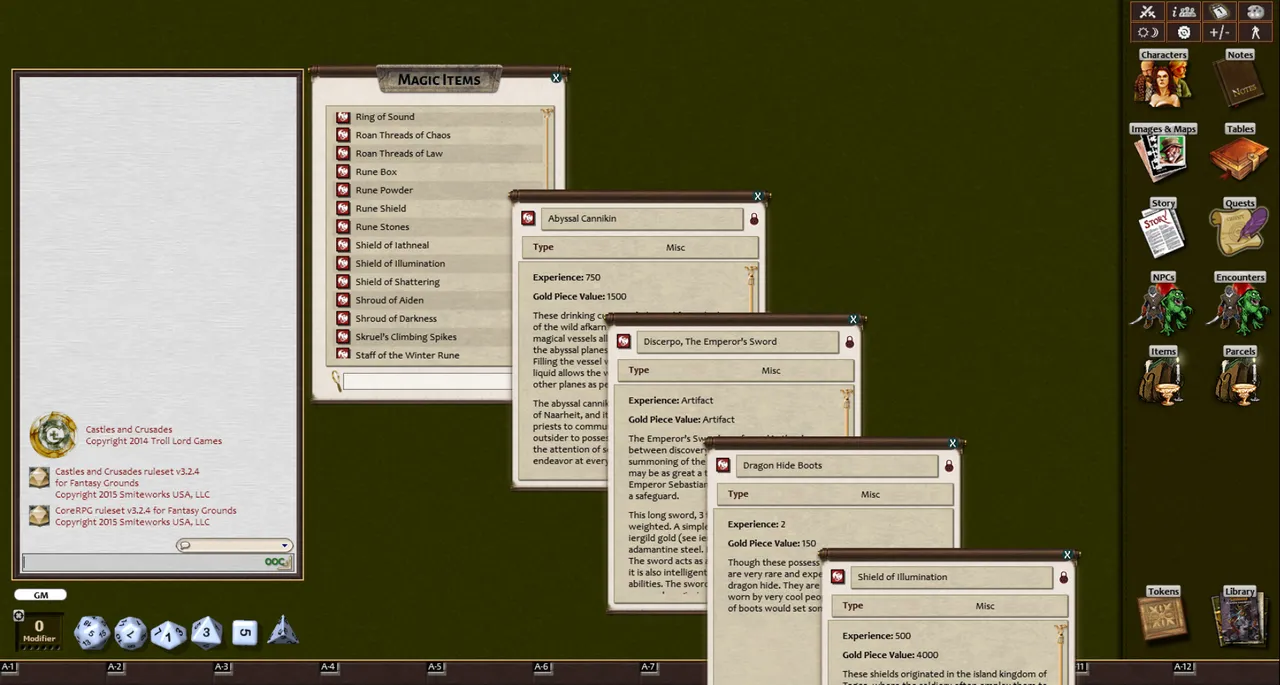Select Skruel's Climbing Spikes in list
The width and height of the screenshot is (1280, 685).
tap(406, 337)
